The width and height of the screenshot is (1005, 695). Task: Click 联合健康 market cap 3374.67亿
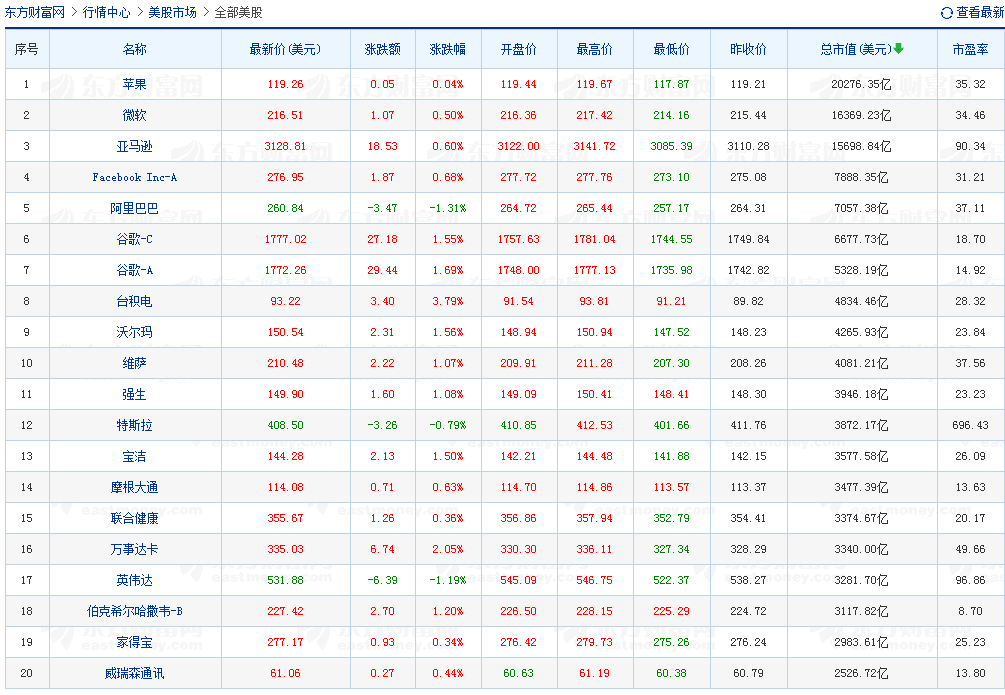(x=861, y=518)
